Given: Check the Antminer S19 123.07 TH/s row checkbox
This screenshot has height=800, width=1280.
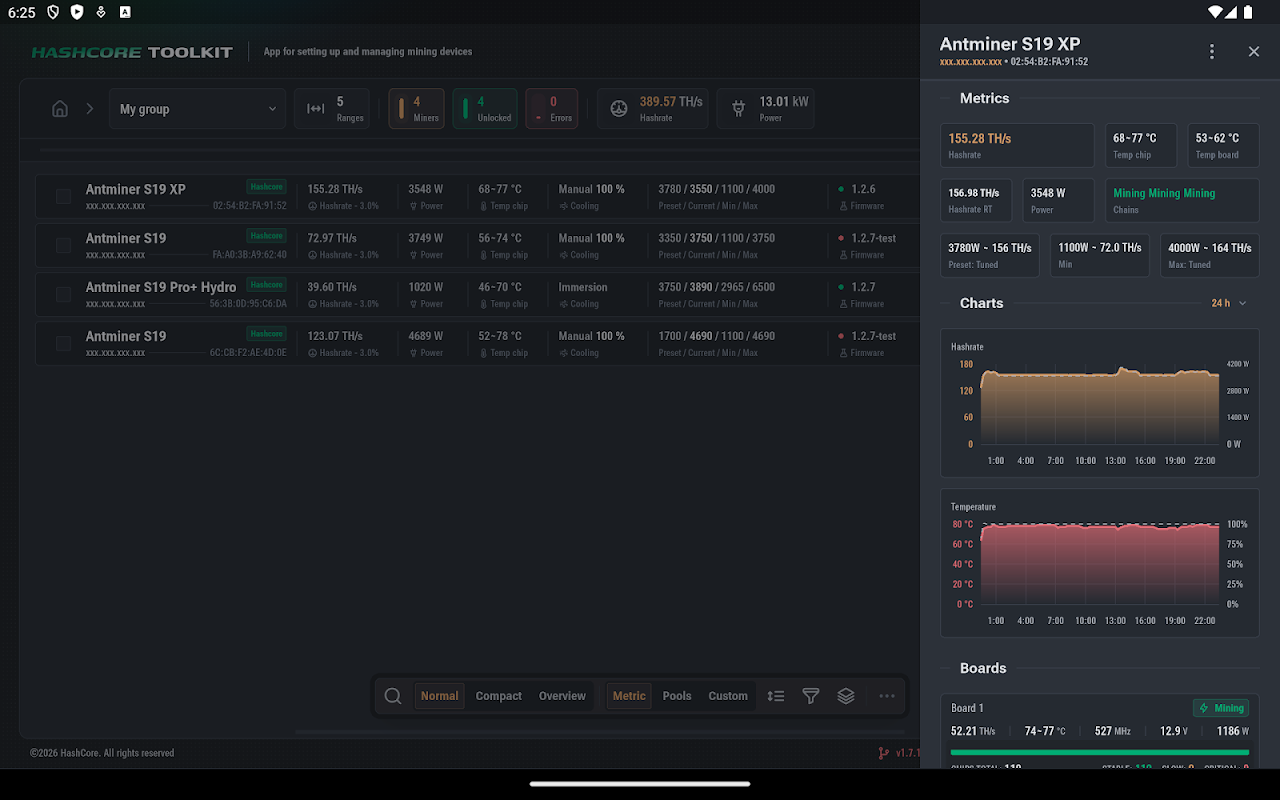Looking at the screenshot, I should (63, 343).
